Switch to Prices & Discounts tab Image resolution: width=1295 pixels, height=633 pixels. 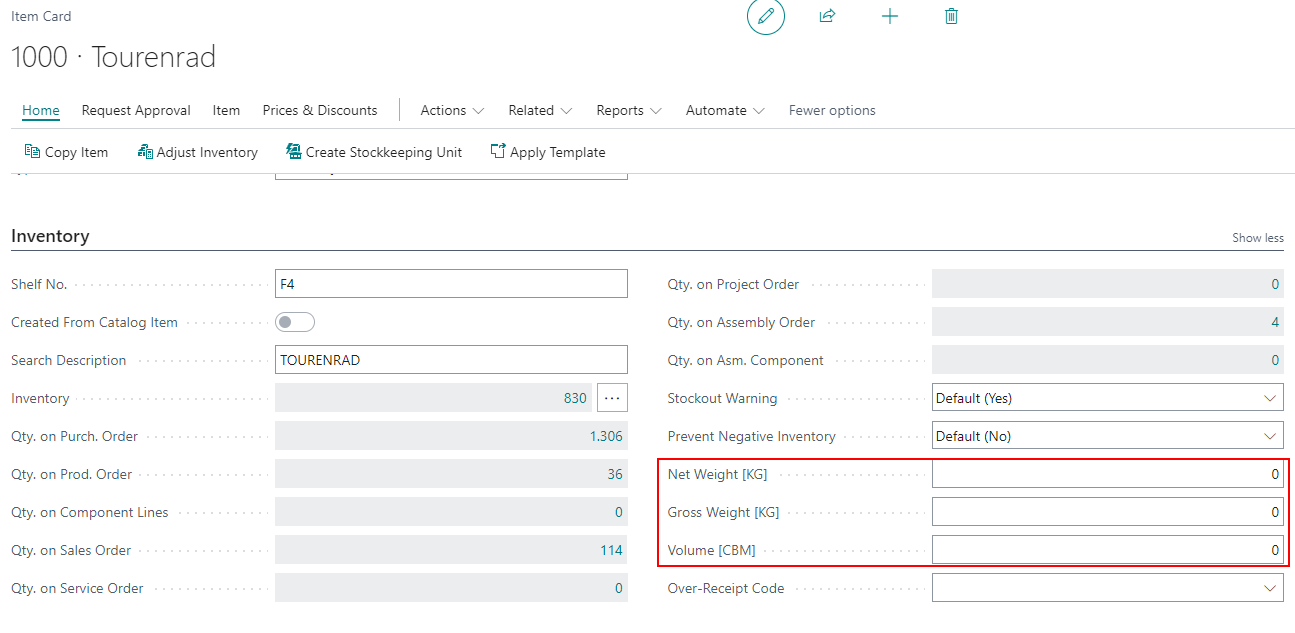coord(320,110)
